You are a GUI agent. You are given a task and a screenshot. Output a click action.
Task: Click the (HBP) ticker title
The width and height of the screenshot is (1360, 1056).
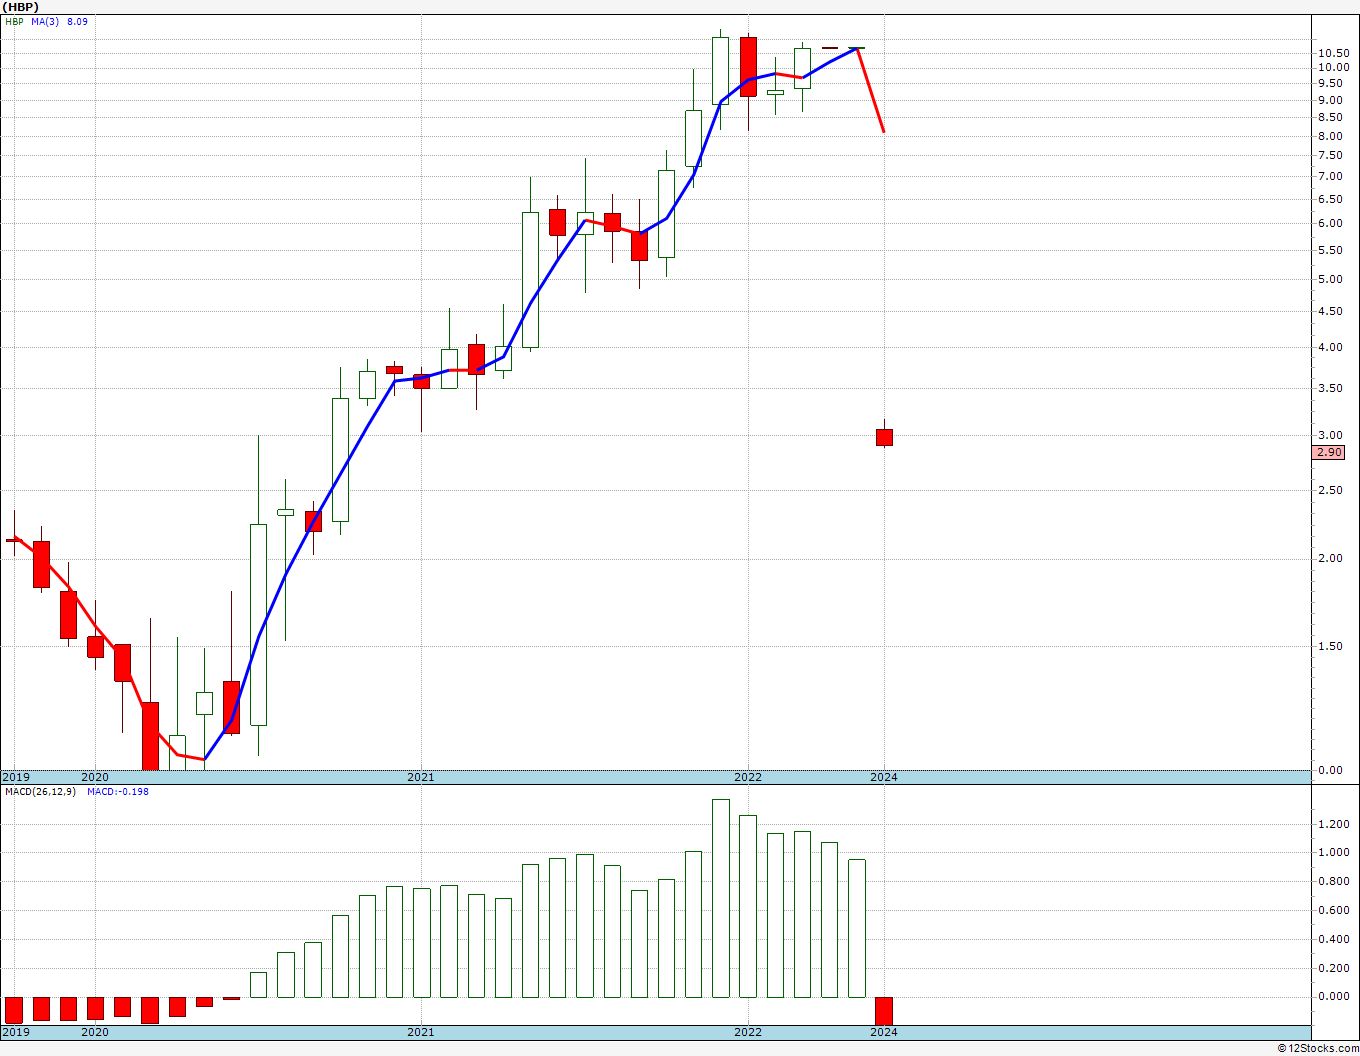pos(19,7)
